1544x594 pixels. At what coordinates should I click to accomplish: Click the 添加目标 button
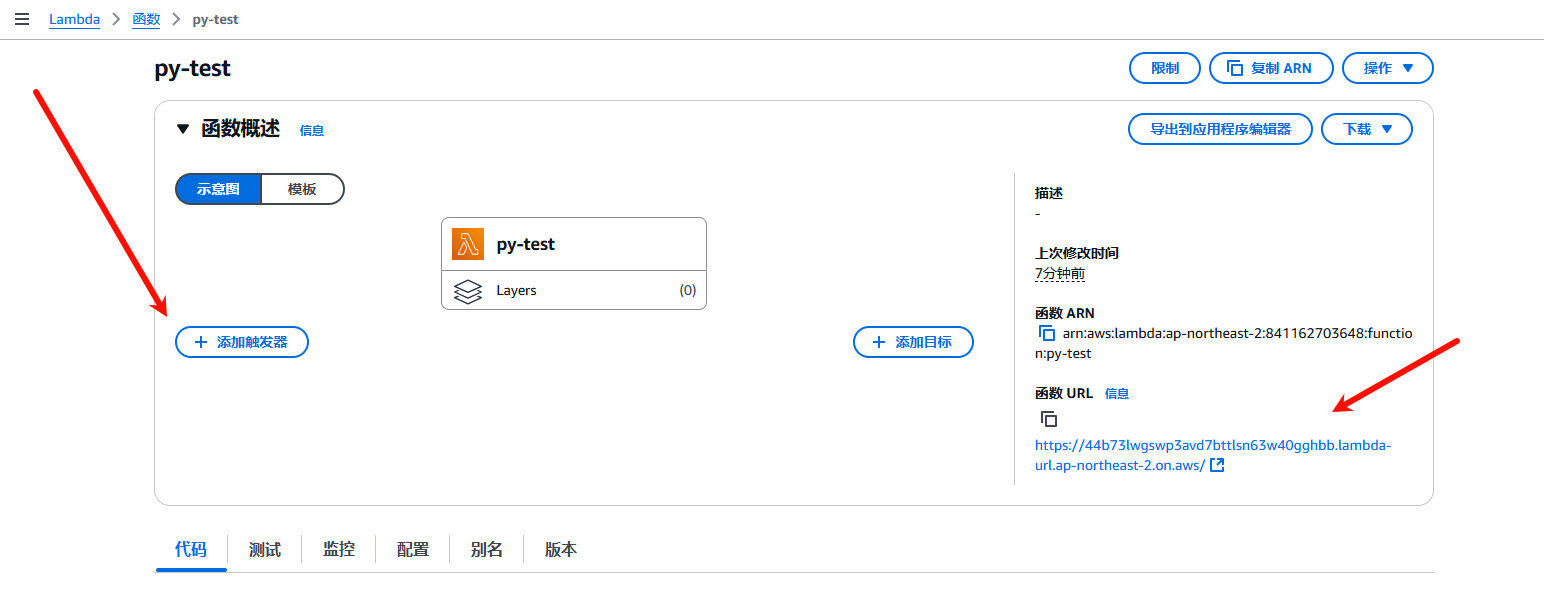pyautogui.click(x=913, y=342)
